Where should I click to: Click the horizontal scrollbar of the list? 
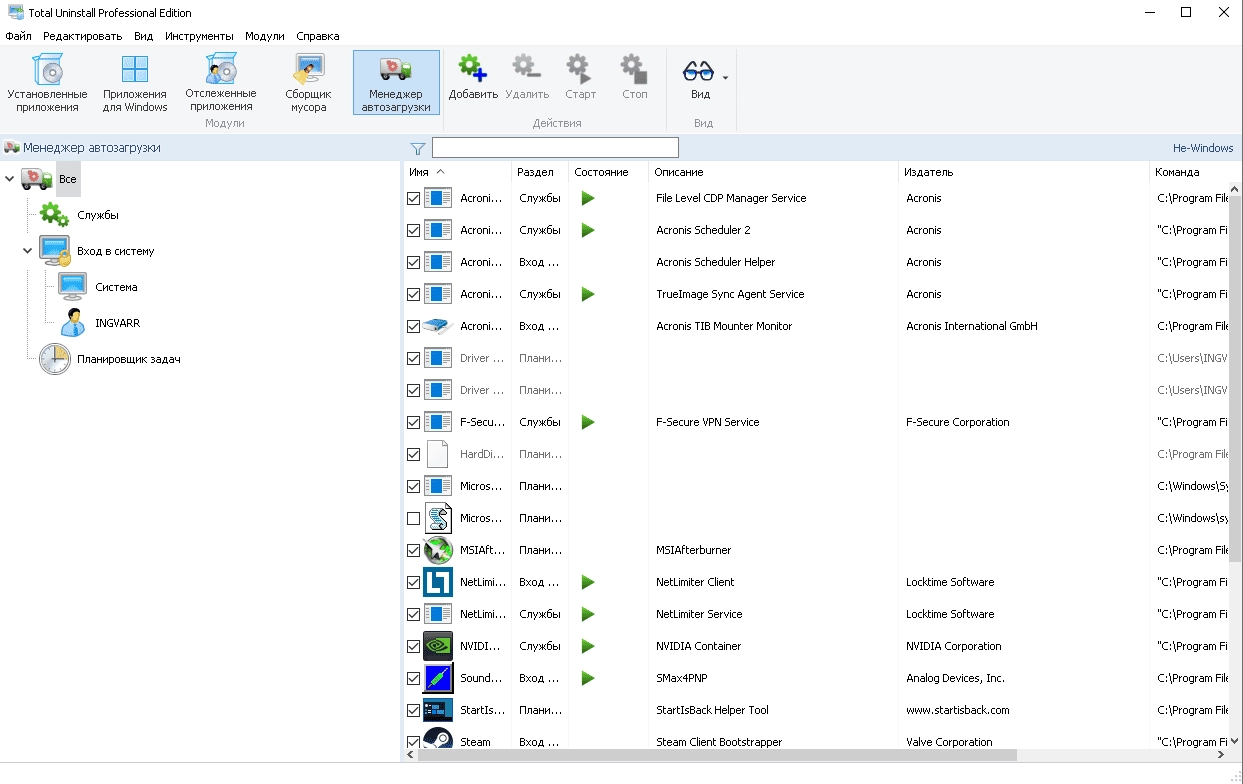[717, 756]
